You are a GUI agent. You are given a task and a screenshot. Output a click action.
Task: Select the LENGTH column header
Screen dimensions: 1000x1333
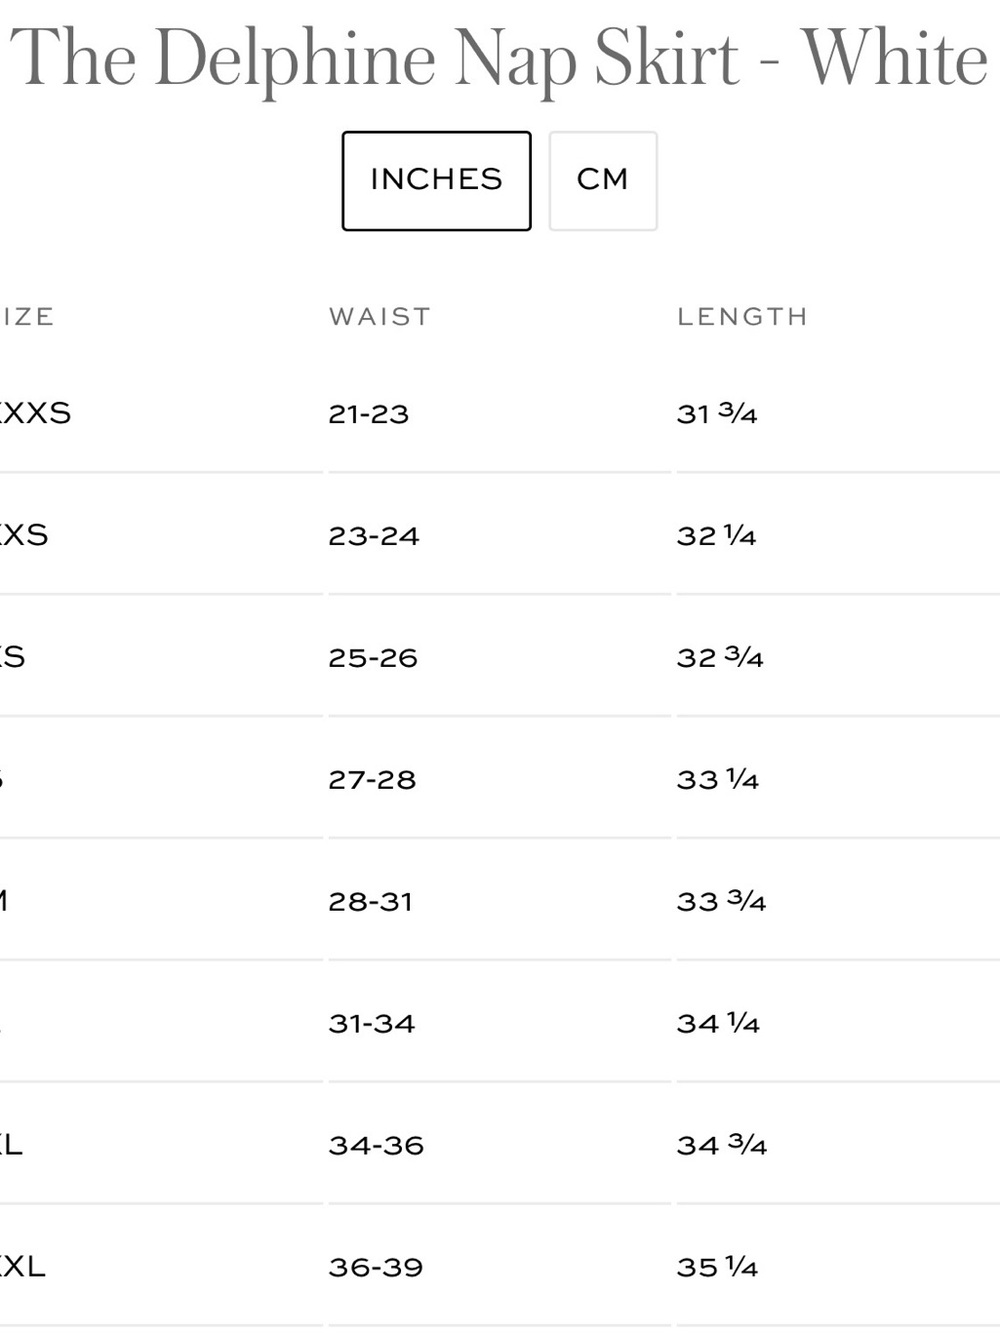coord(742,317)
